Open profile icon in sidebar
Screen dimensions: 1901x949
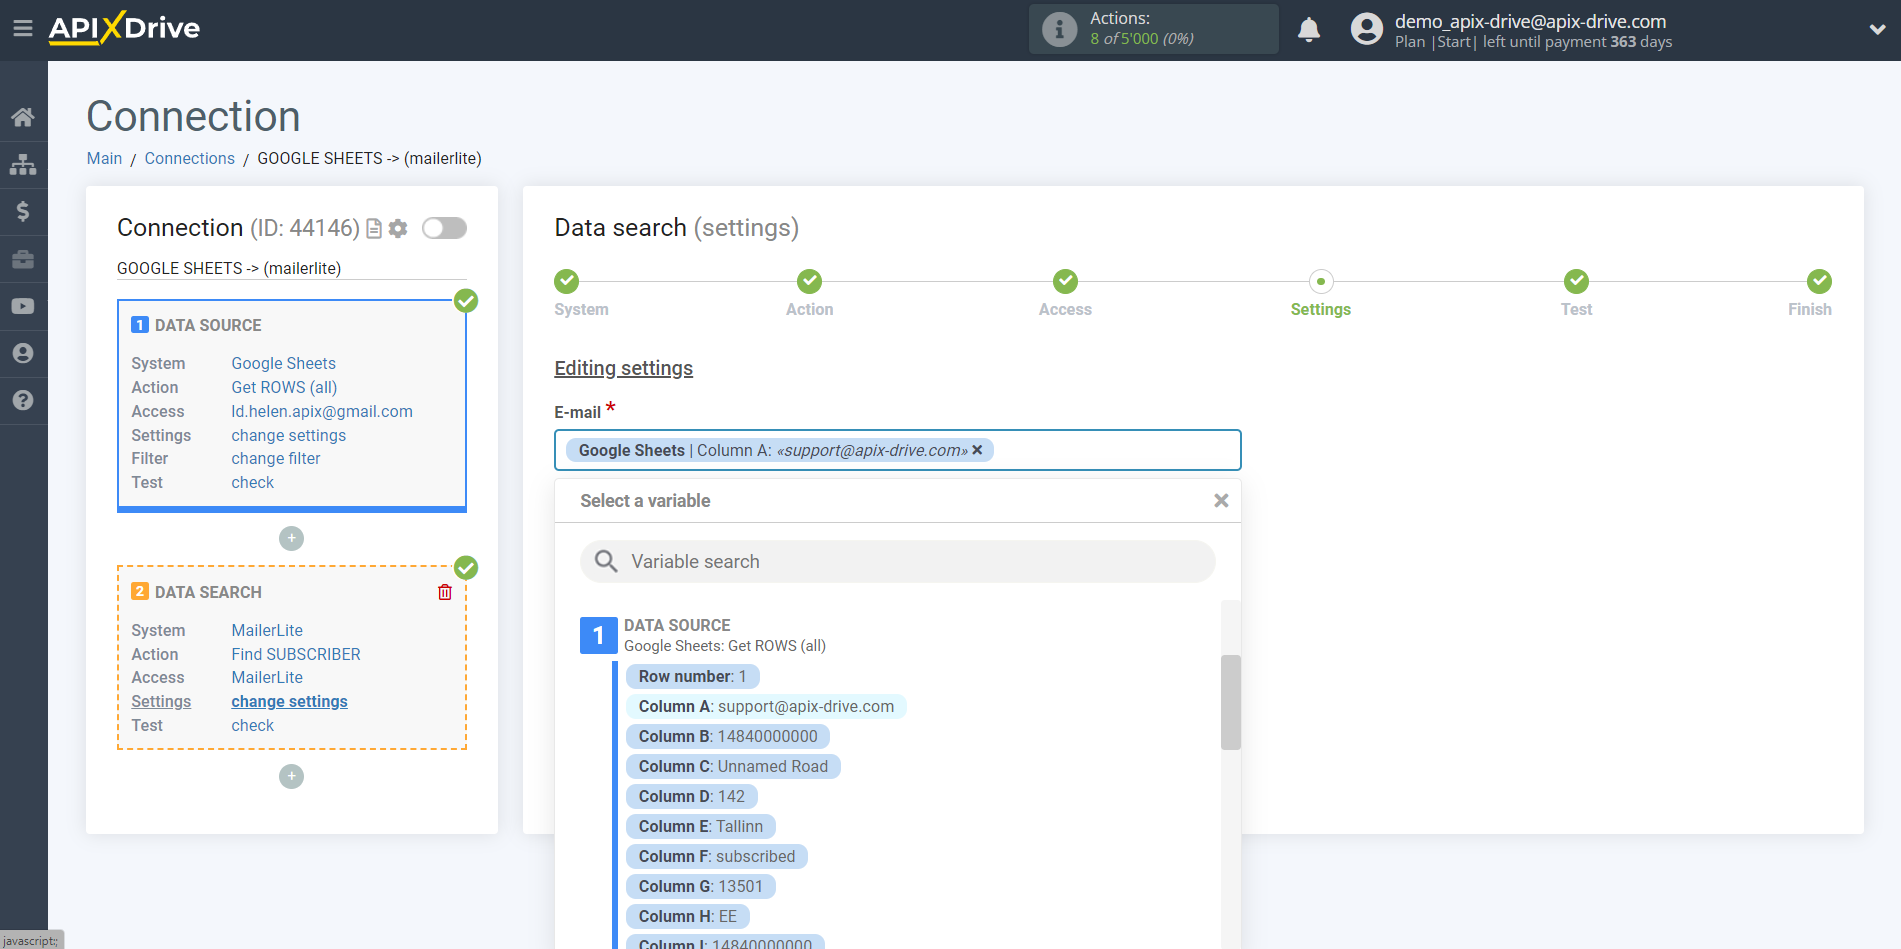click(23, 353)
